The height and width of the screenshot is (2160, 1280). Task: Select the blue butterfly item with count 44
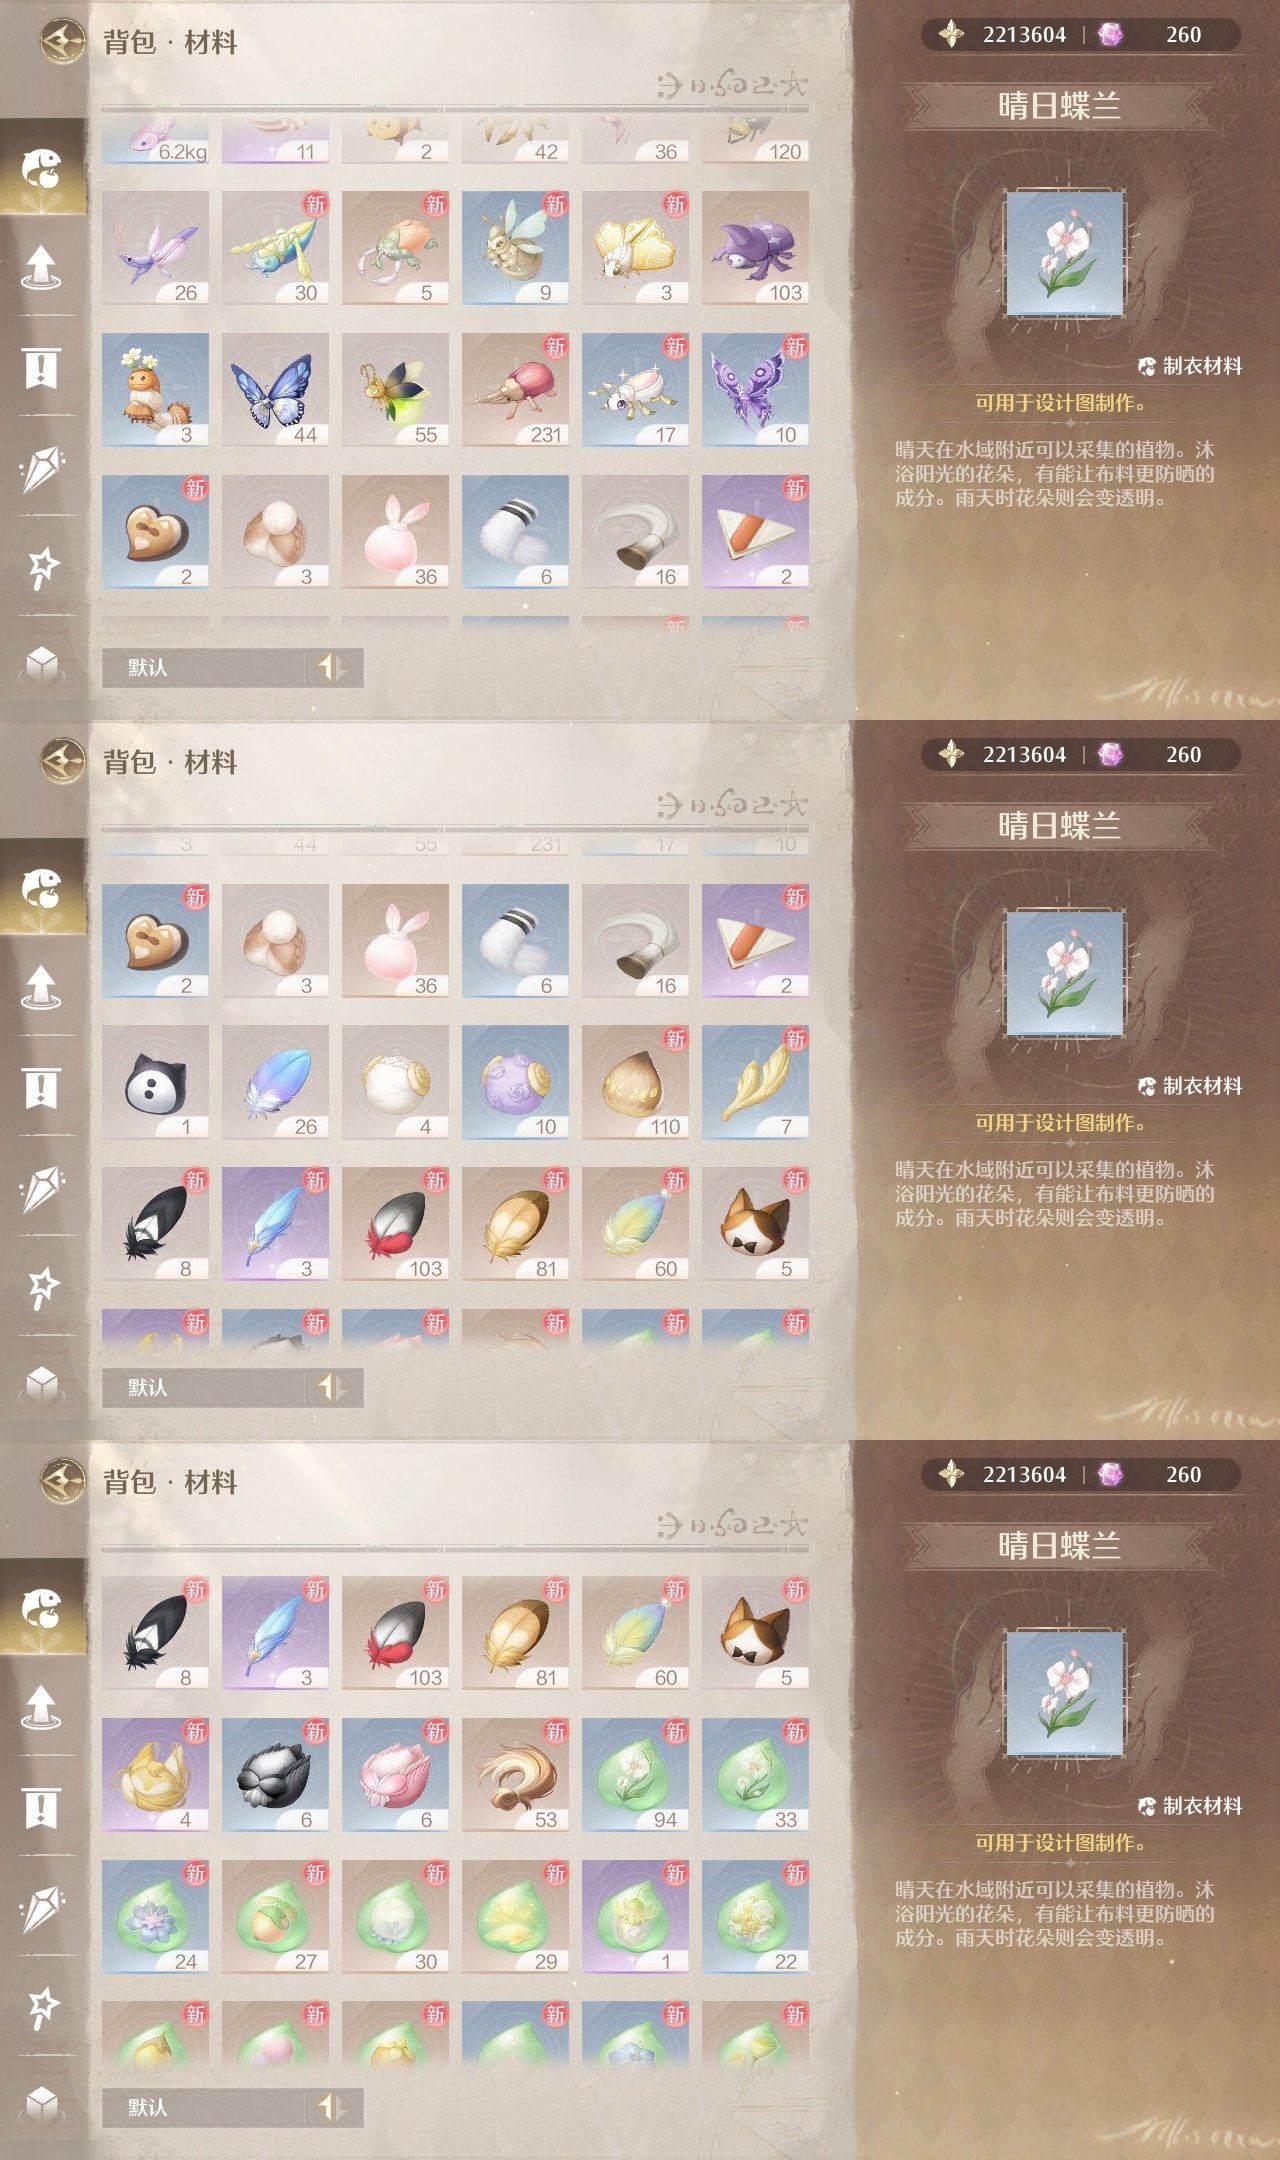point(275,390)
